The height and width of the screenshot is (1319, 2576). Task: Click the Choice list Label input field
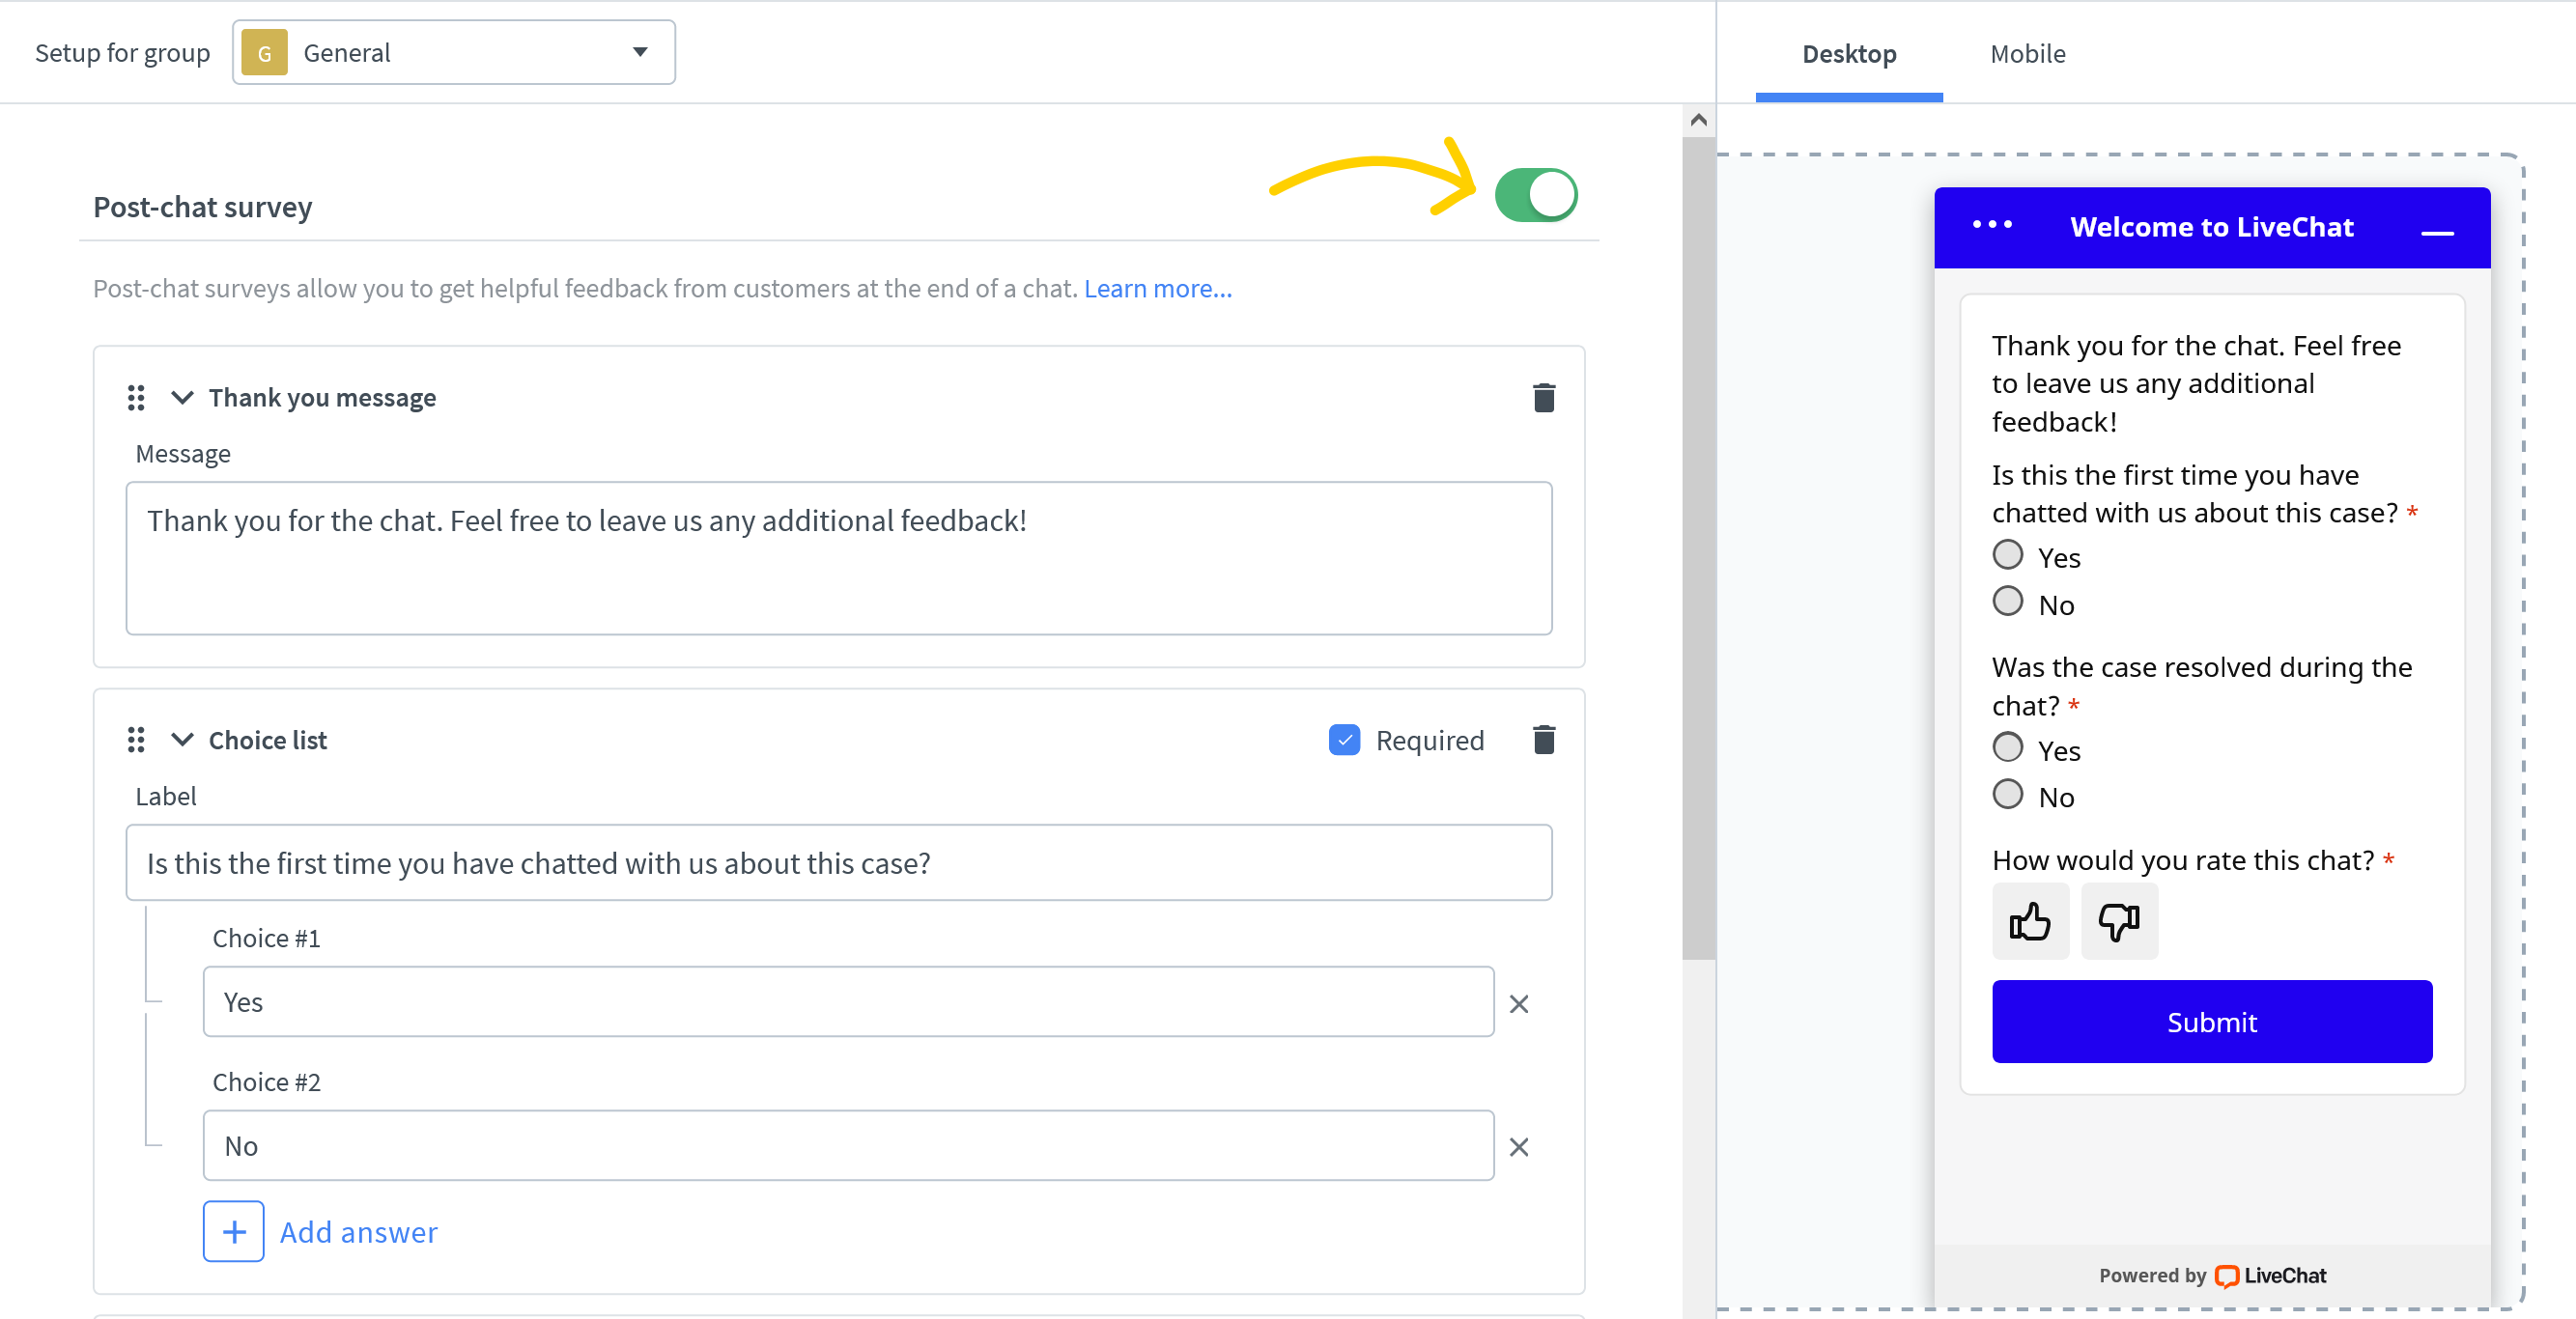pyautogui.click(x=838, y=862)
